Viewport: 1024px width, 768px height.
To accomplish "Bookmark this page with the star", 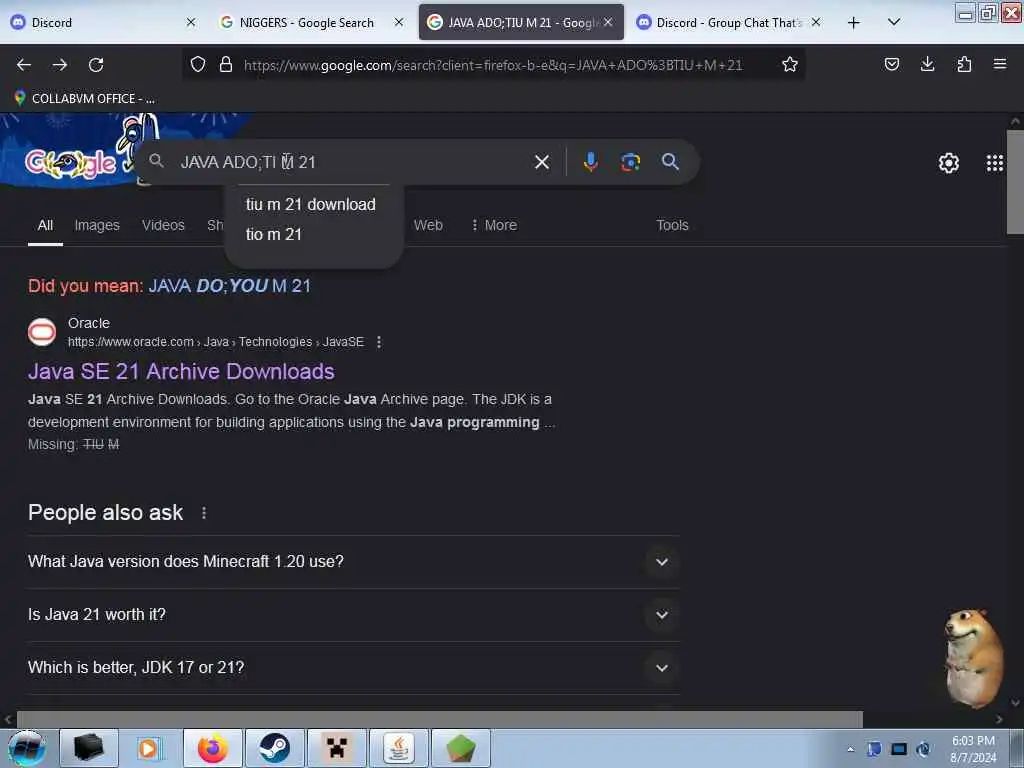I will [790, 64].
